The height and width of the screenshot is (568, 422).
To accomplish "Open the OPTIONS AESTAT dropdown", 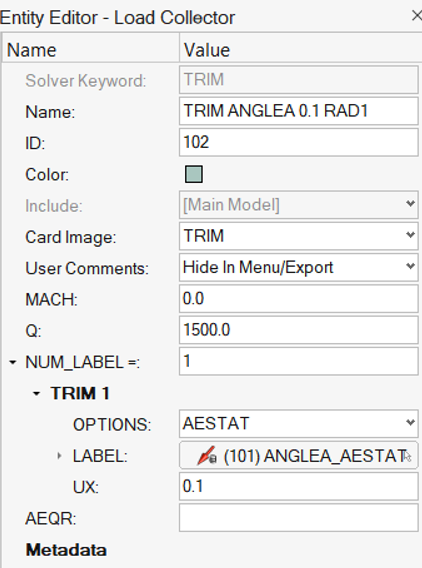I will [299, 424].
